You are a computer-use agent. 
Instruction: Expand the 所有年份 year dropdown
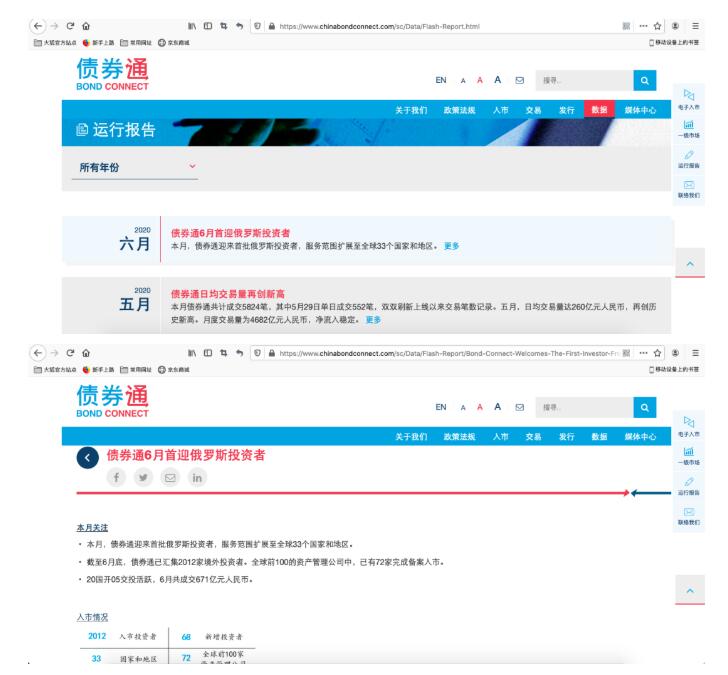pos(192,166)
